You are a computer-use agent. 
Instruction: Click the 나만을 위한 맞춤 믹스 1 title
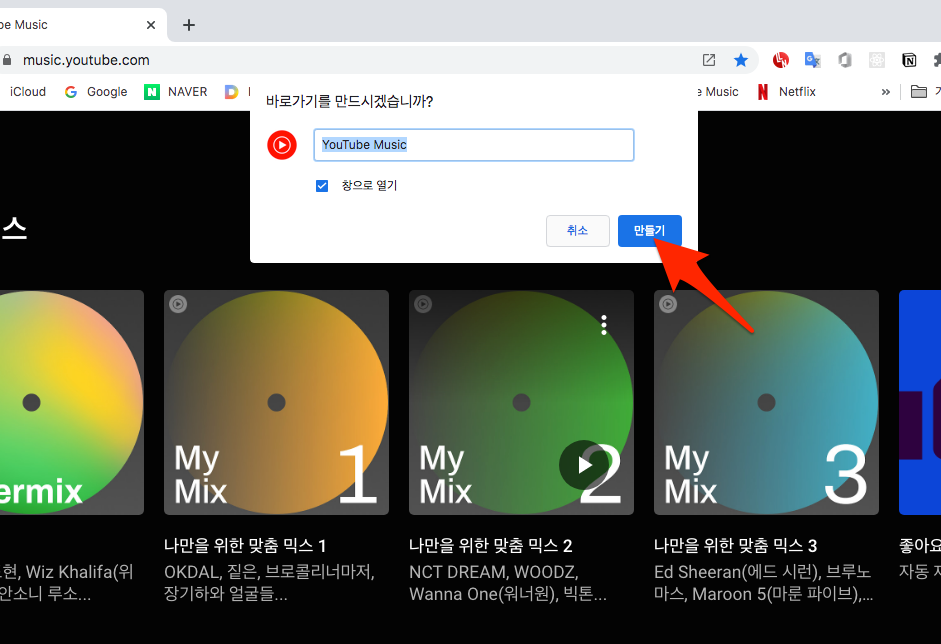(245, 546)
